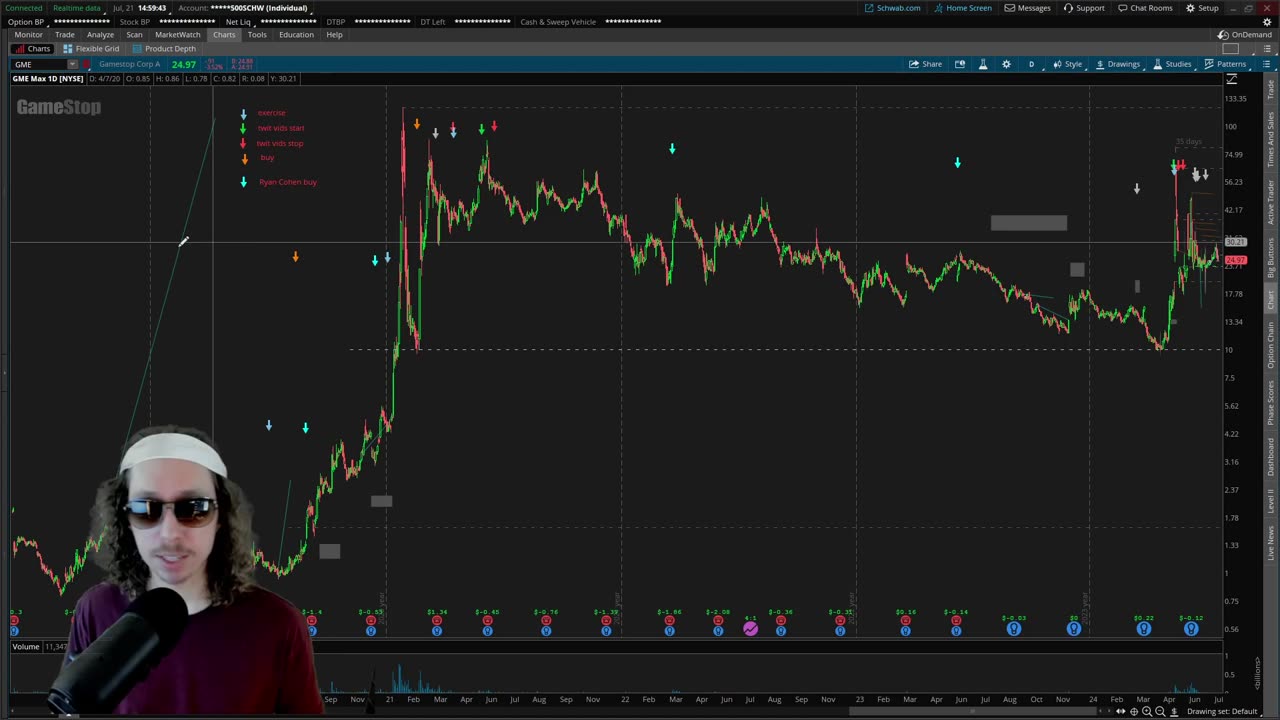Open the Drawings dropdown
Viewport: 1280px width, 720px height.
point(1117,64)
